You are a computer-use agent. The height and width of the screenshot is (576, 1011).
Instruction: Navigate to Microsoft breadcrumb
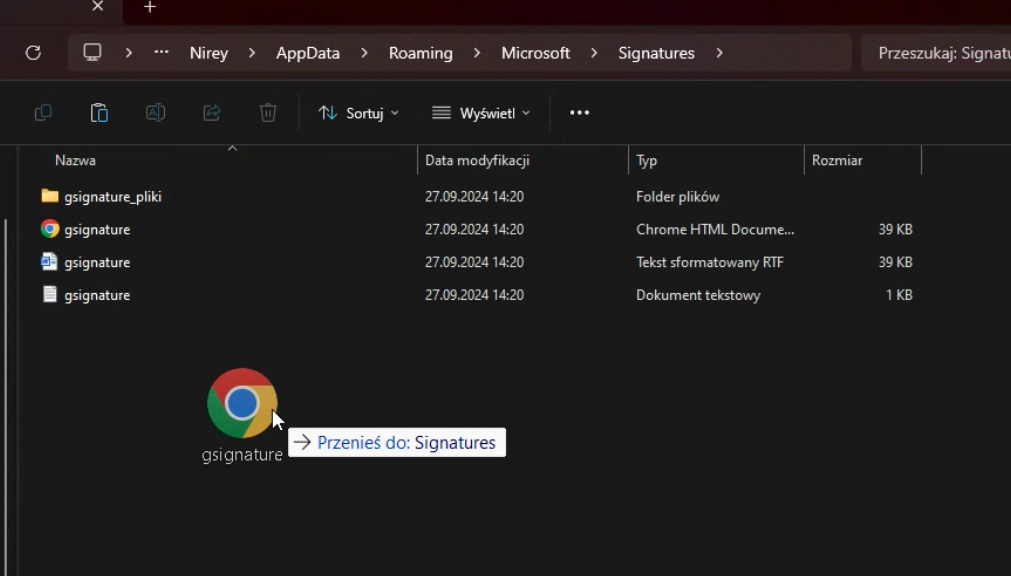click(x=536, y=53)
